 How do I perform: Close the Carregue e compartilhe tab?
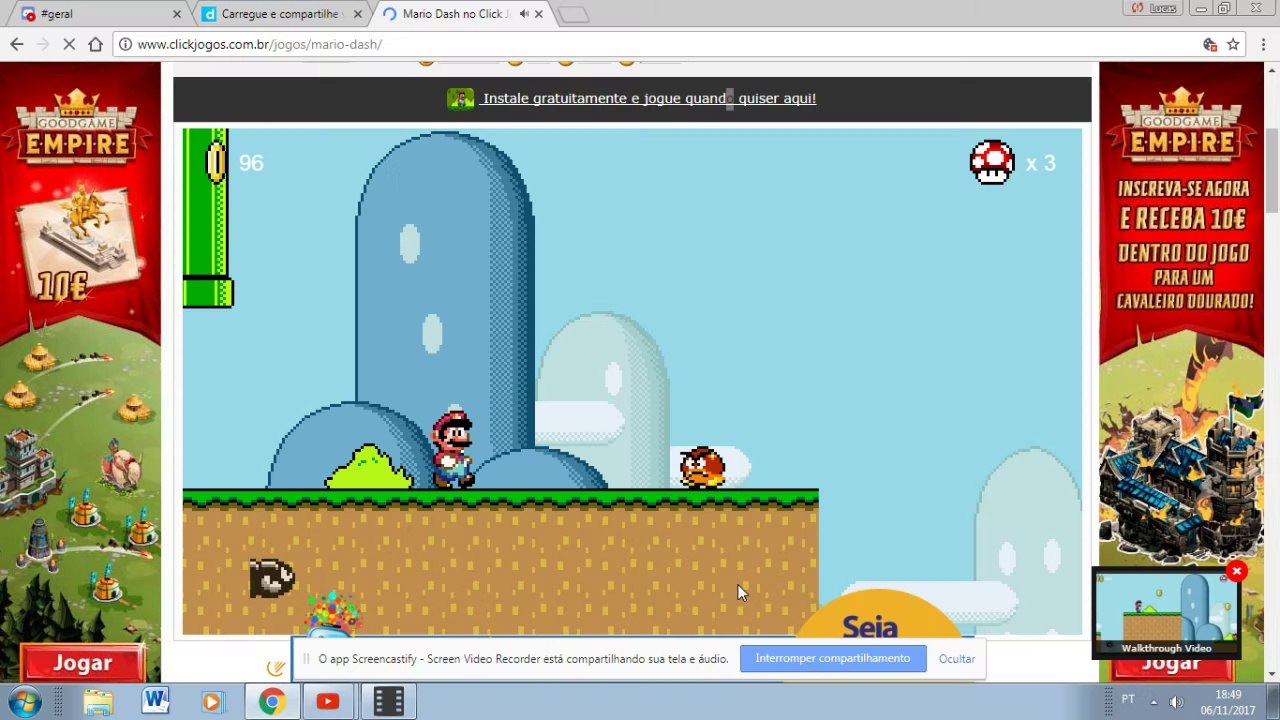pyautogui.click(x=358, y=14)
